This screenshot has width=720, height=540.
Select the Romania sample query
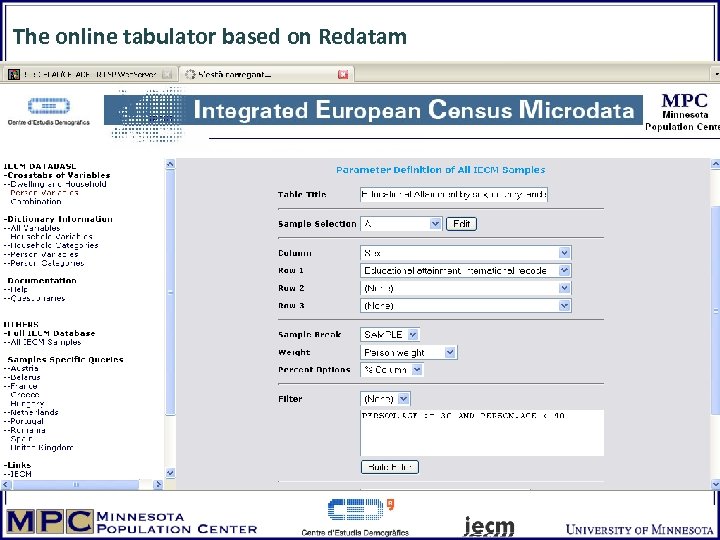point(25,430)
